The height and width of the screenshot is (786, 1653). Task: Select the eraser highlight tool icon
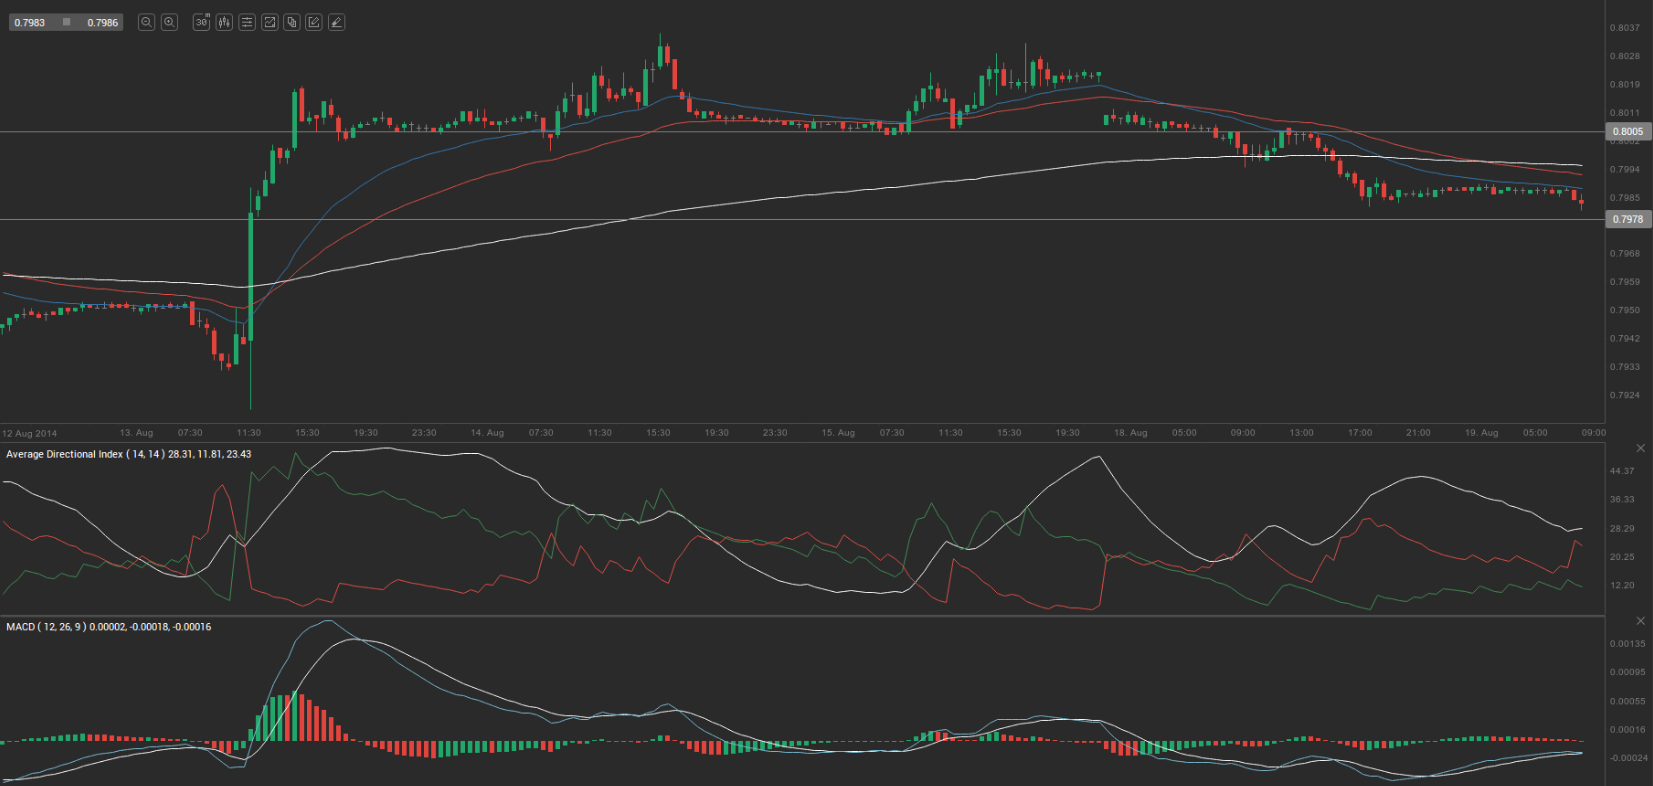tap(337, 22)
